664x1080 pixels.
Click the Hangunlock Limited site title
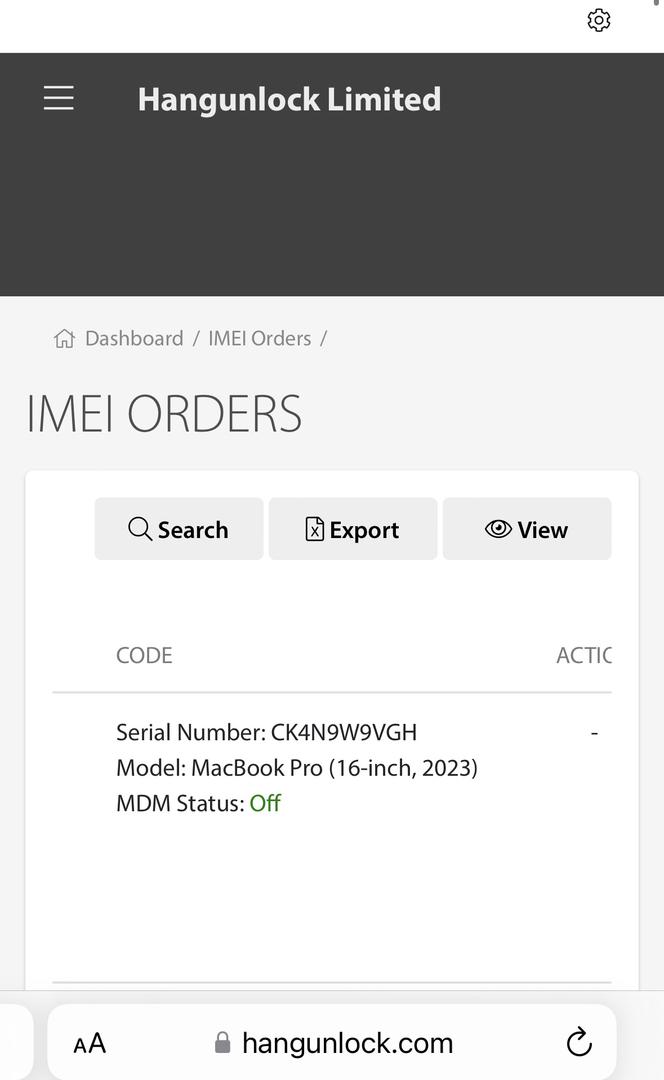[x=289, y=99]
